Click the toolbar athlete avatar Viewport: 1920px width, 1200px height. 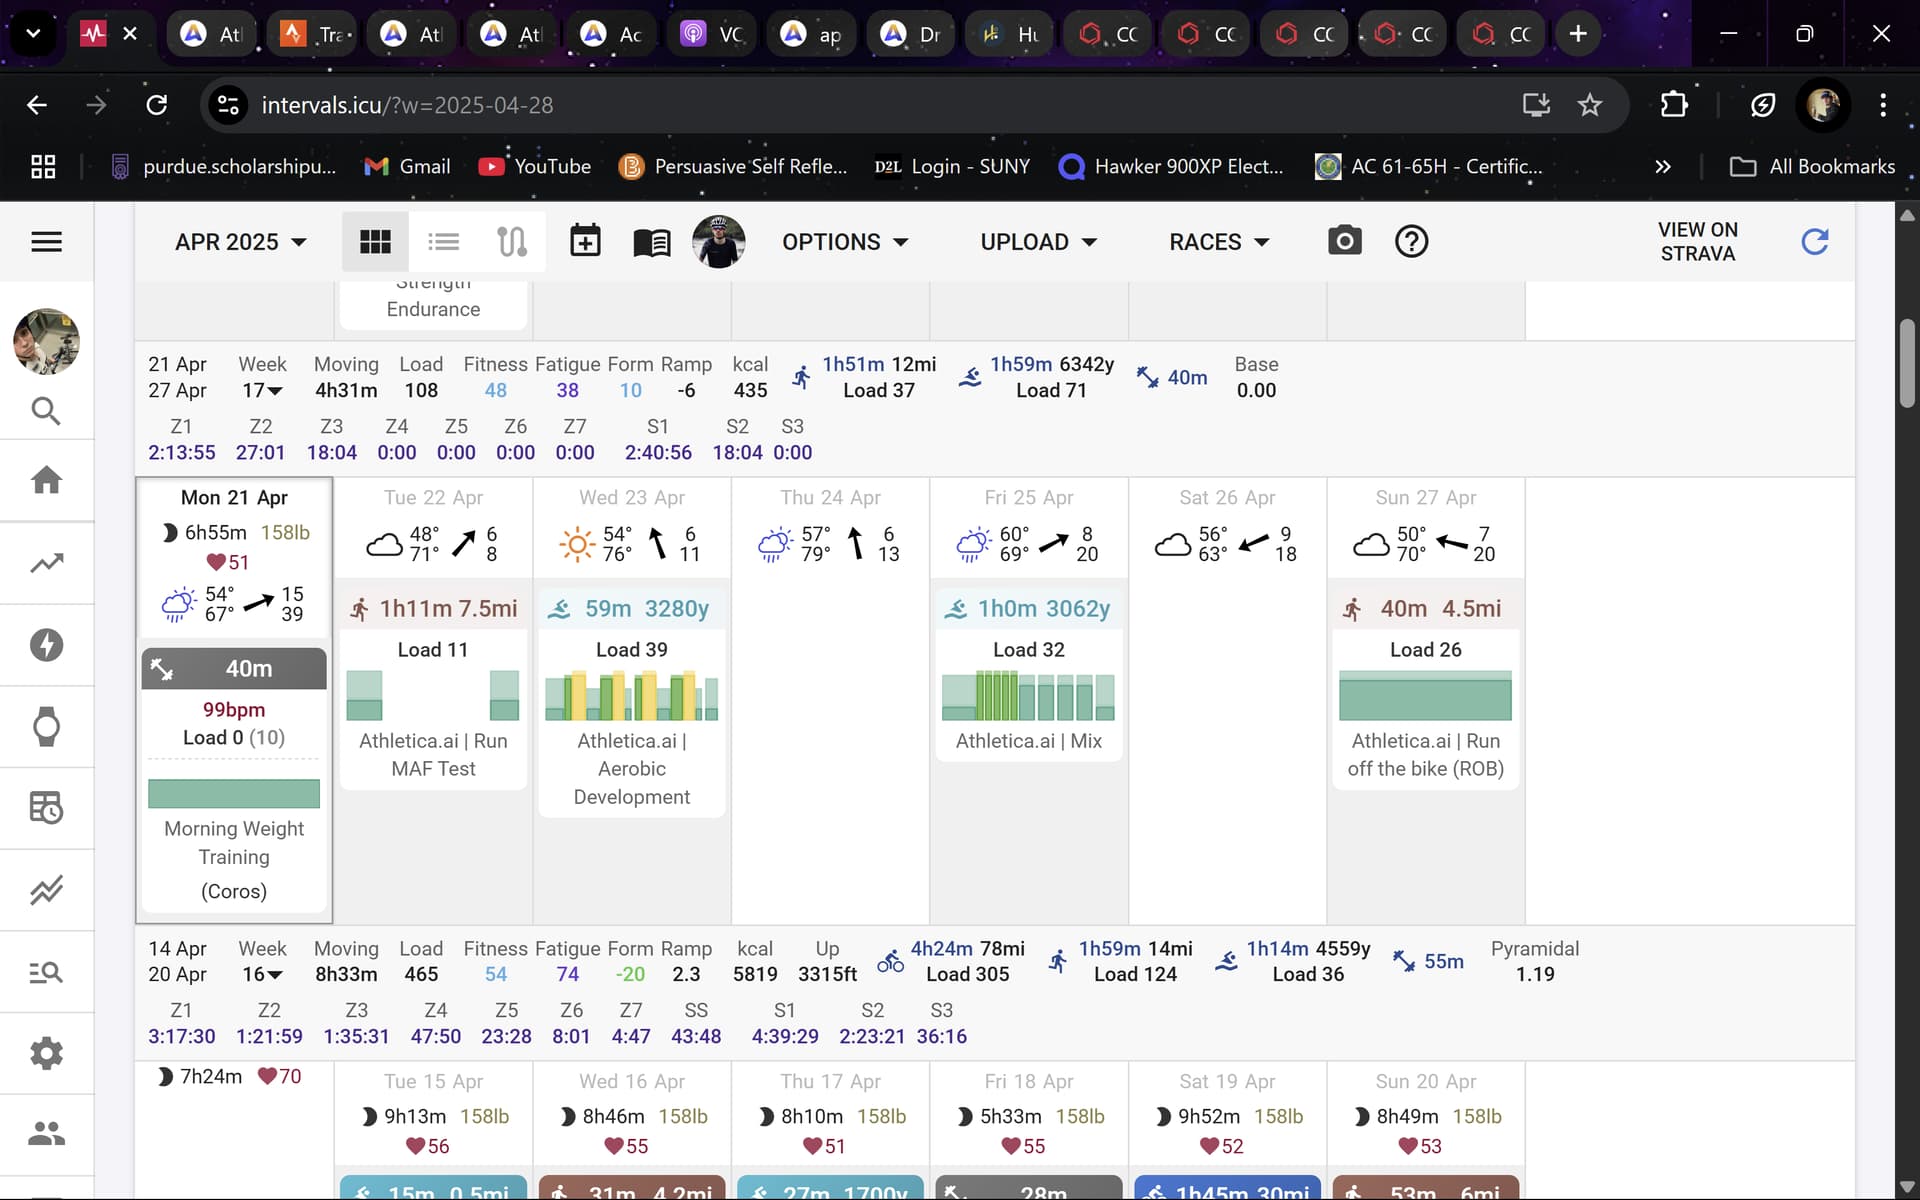718,241
